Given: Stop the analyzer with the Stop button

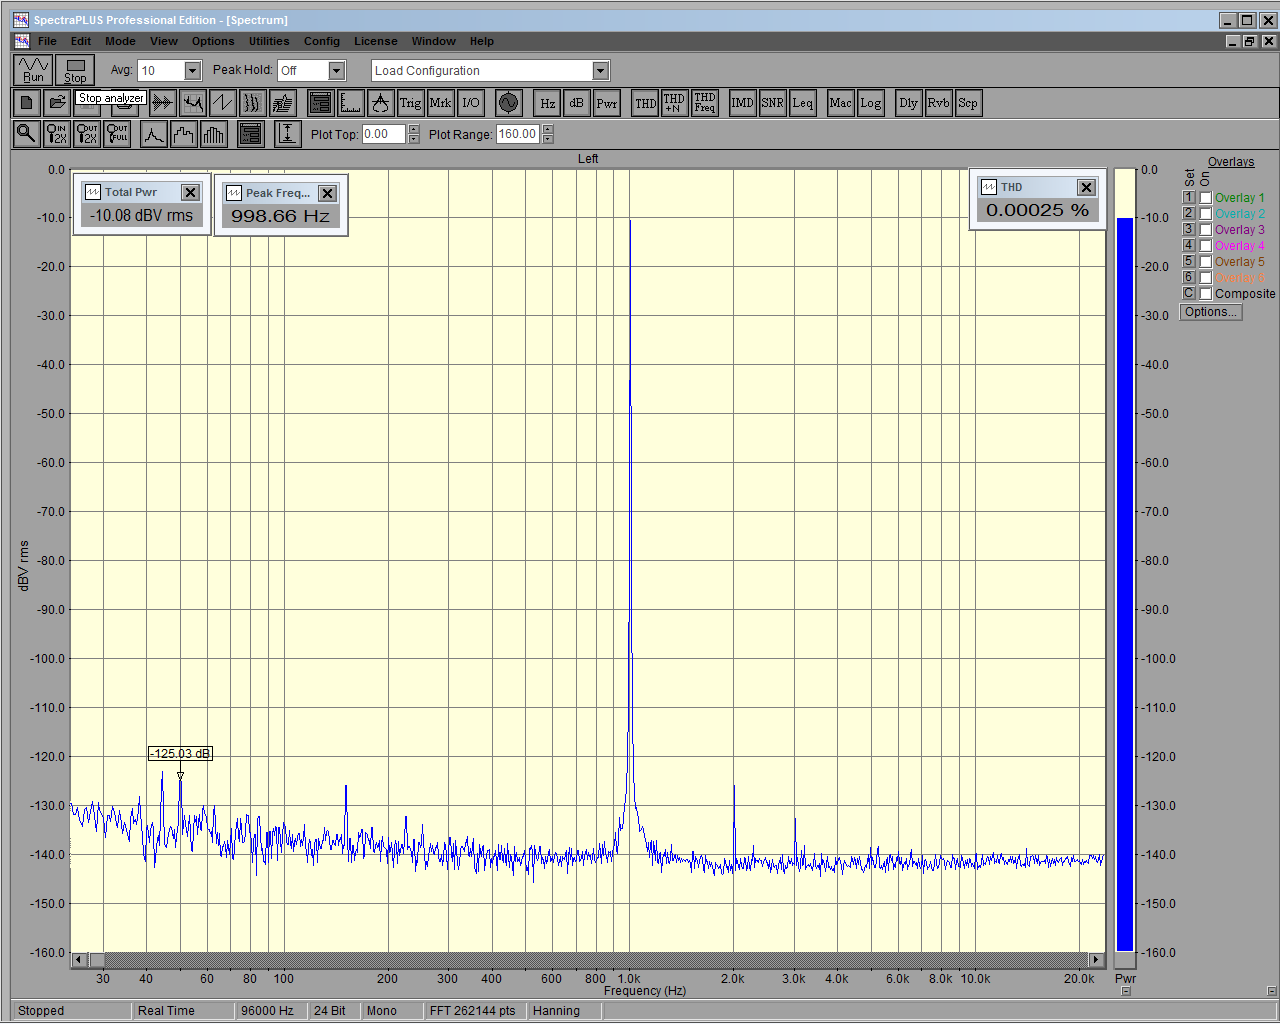Looking at the screenshot, I should (x=75, y=70).
